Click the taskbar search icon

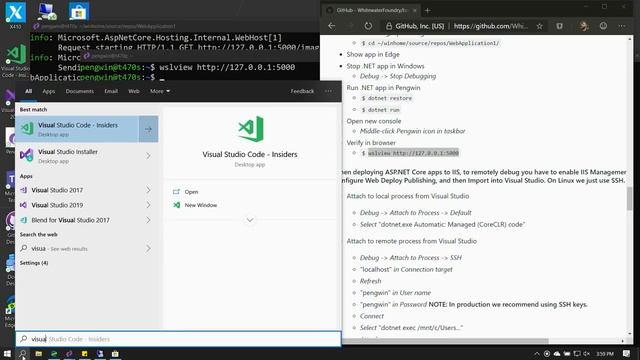click(x=23, y=353)
